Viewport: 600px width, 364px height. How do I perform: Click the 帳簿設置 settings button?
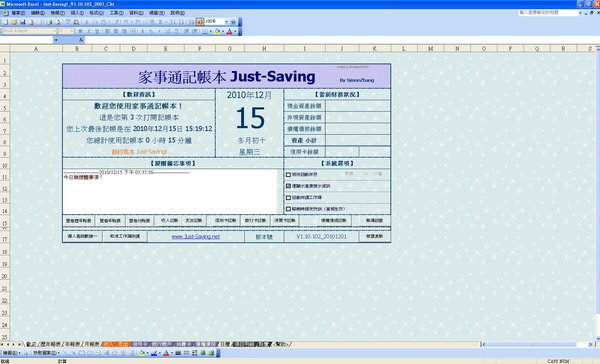(x=374, y=220)
